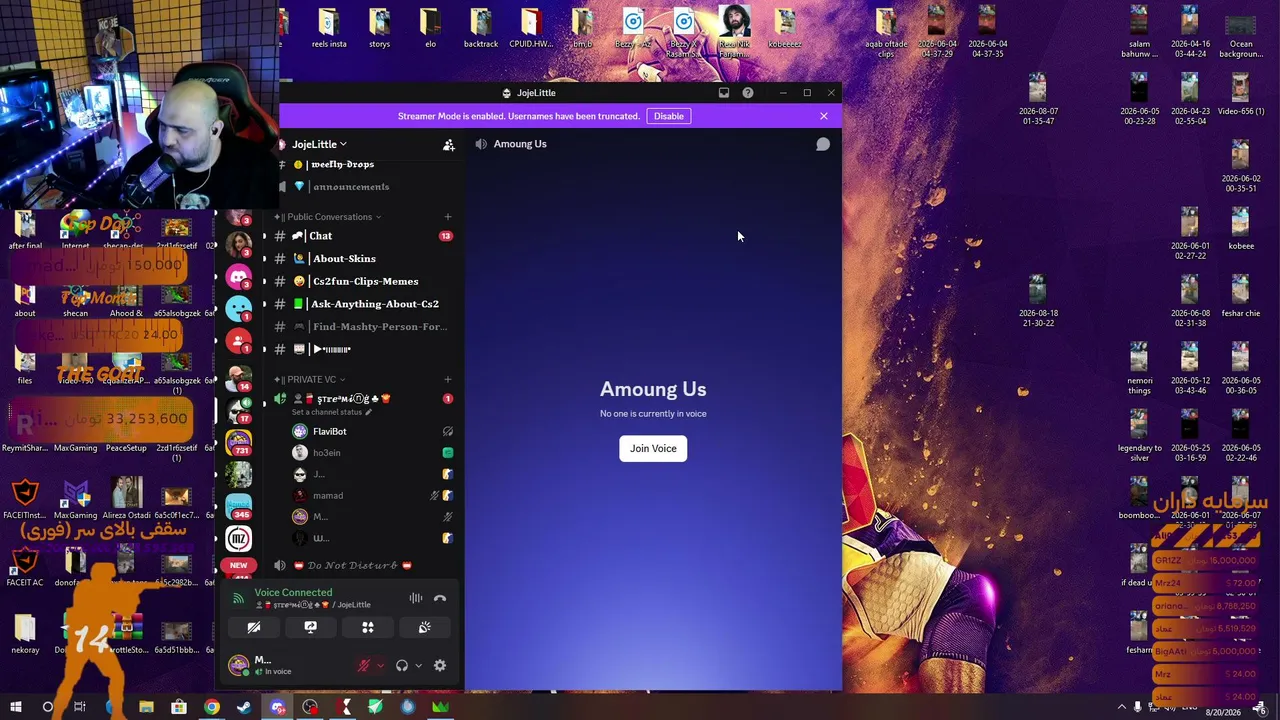Select the 'elo' desktop folder
1280x720 pixels.
(430, 29)
